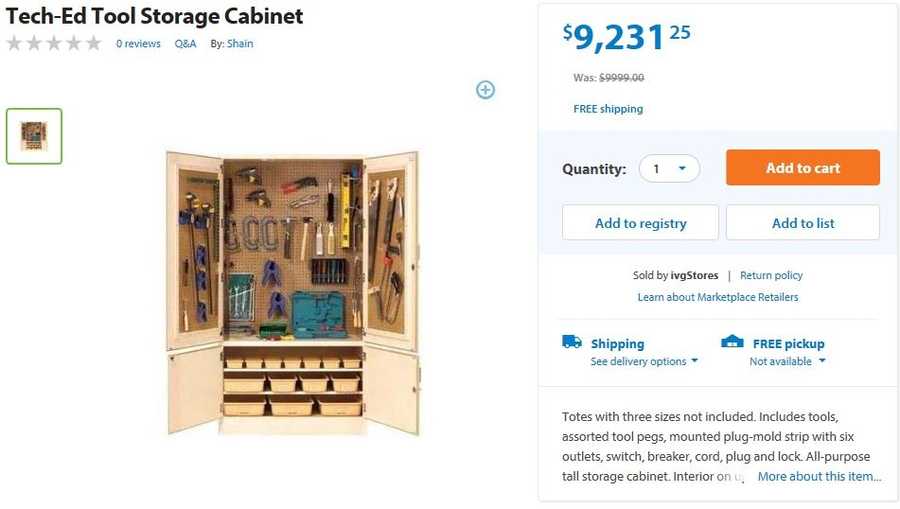Expand More about this item

point(819,476)
